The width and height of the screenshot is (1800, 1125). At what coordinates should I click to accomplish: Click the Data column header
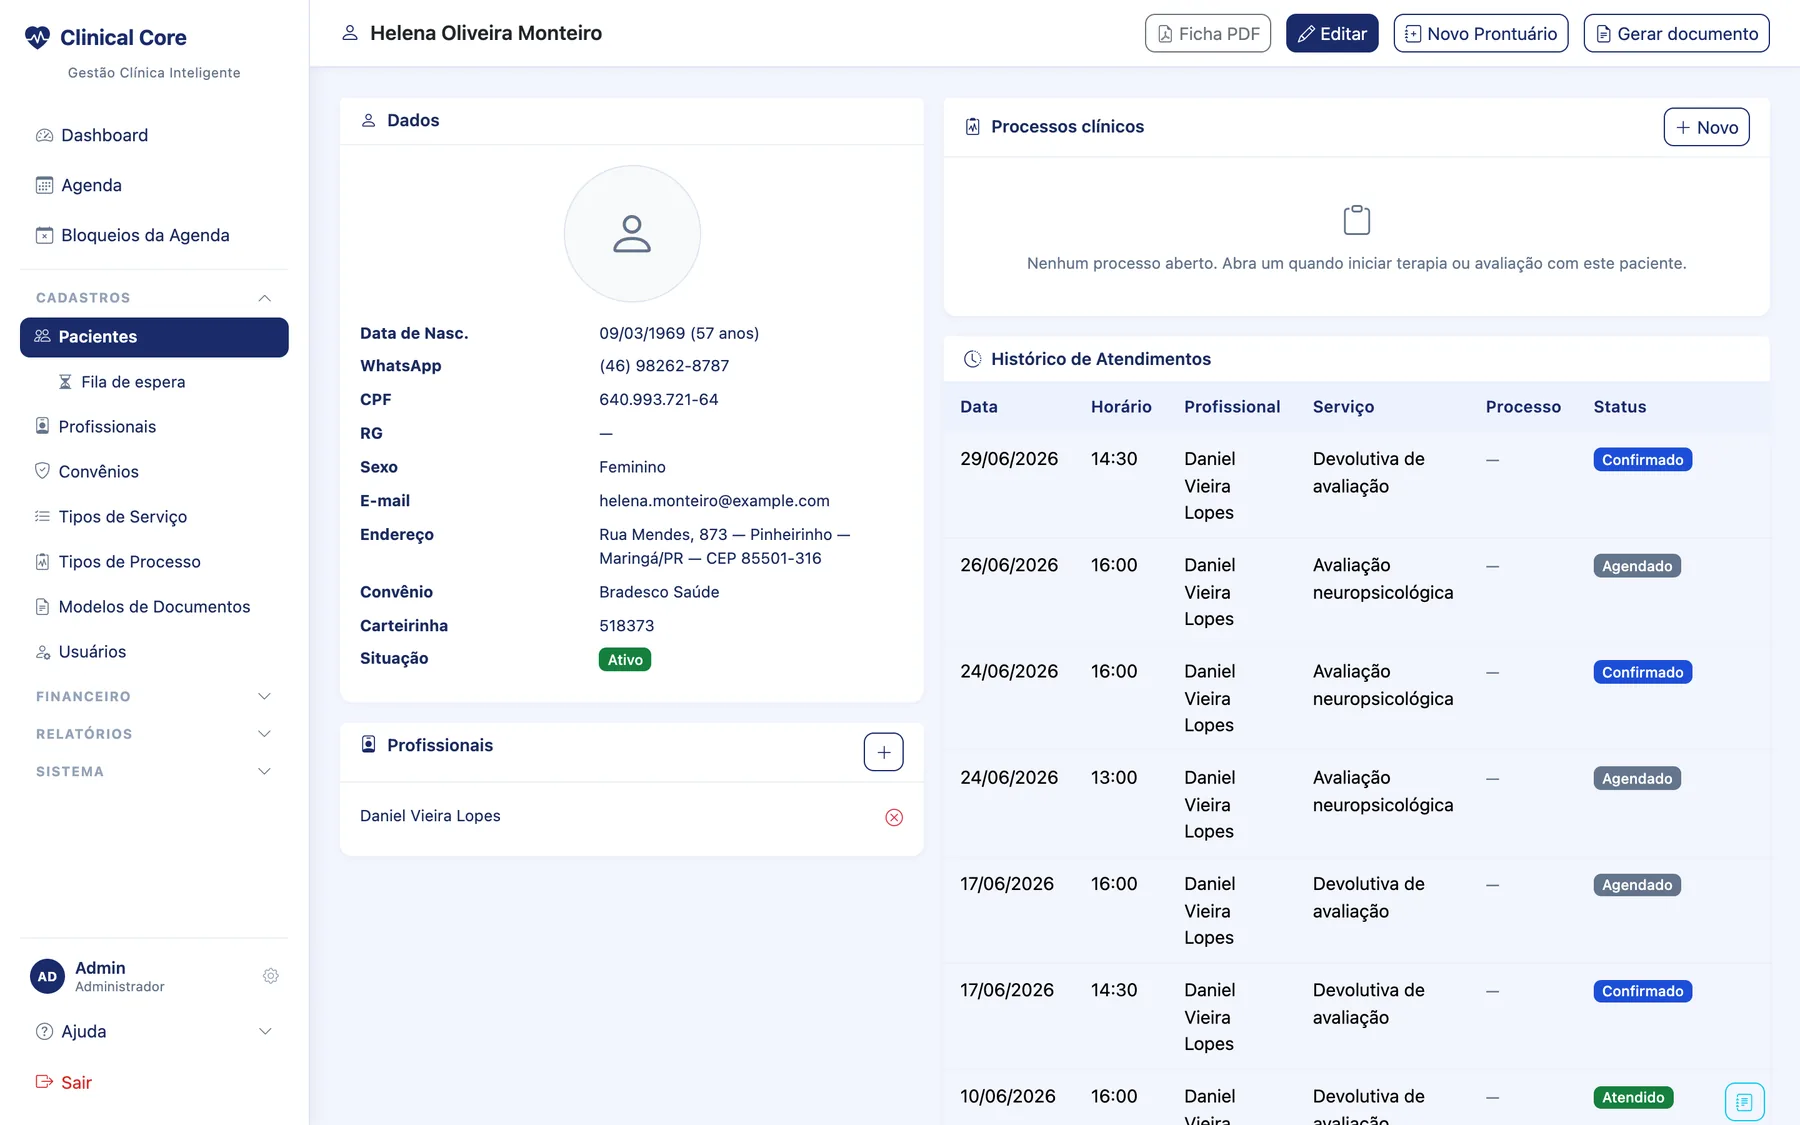pos(979,407)
